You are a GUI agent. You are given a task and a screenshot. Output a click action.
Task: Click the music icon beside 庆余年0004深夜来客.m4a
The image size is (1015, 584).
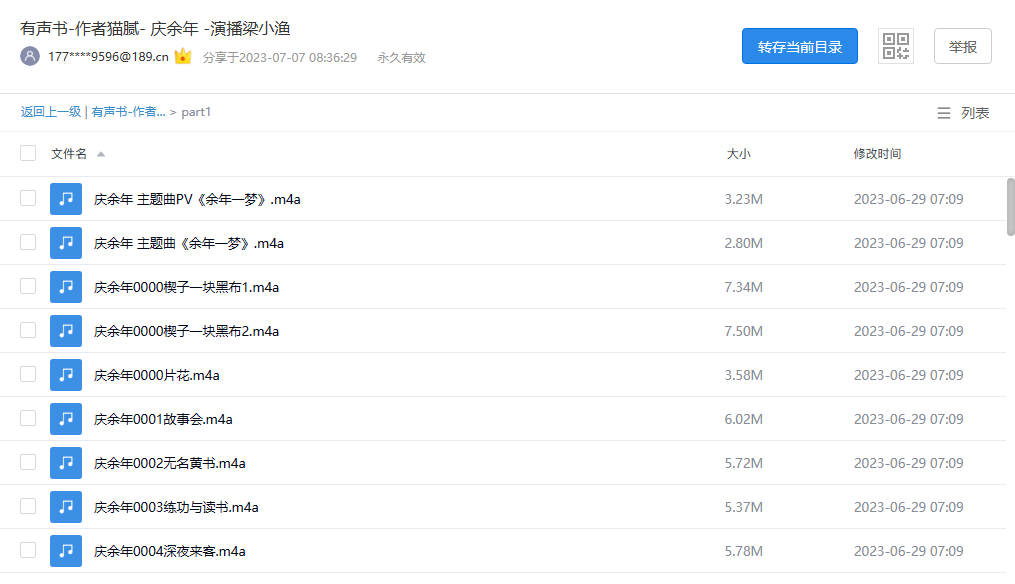[x=65, y=551]
